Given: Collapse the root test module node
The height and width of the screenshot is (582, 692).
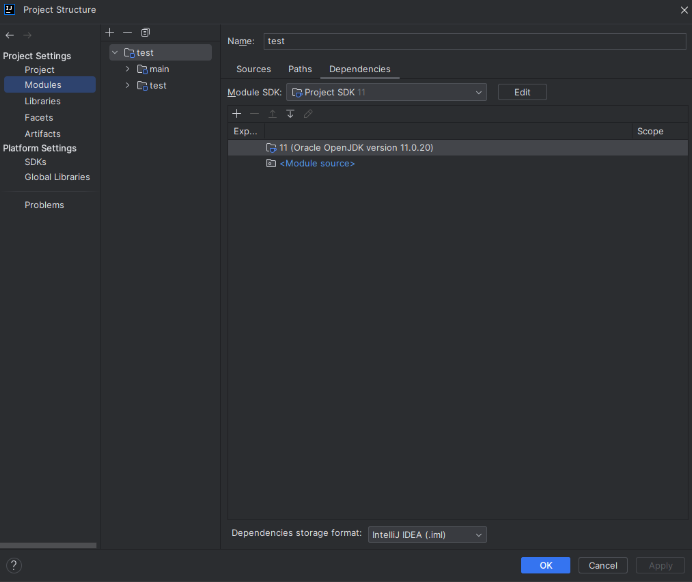Looking at the screenshot, I should point(115,53).
